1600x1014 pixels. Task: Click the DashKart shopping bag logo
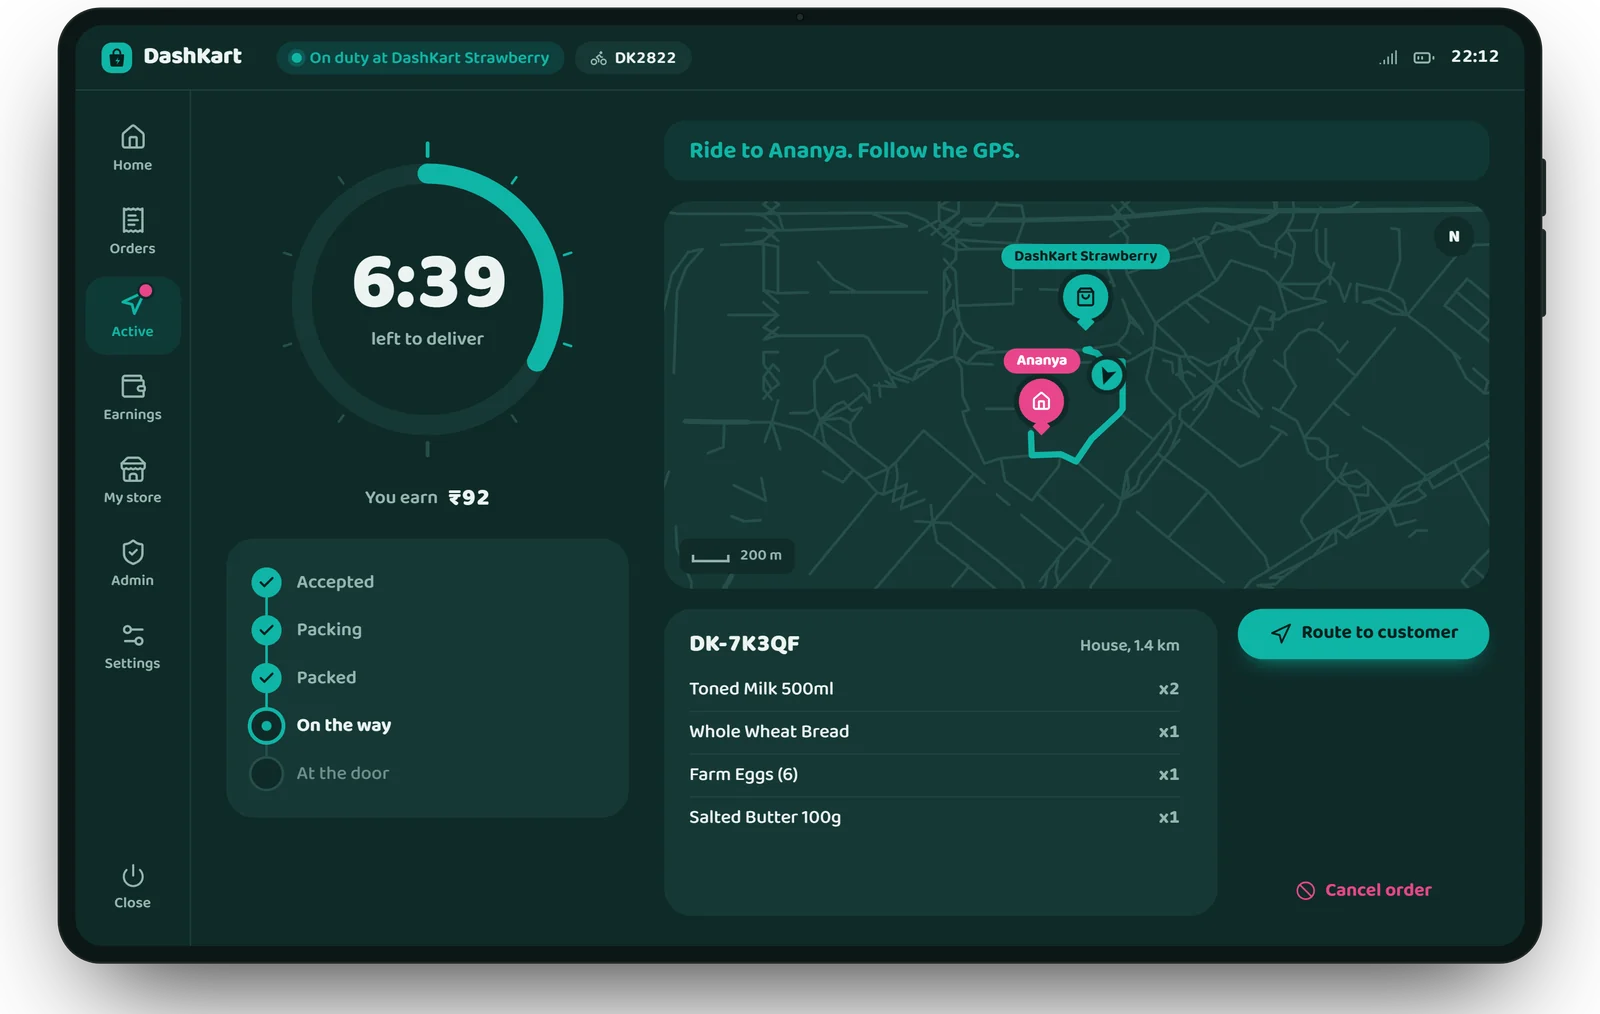pyautogui.click(x=117, y=57)
